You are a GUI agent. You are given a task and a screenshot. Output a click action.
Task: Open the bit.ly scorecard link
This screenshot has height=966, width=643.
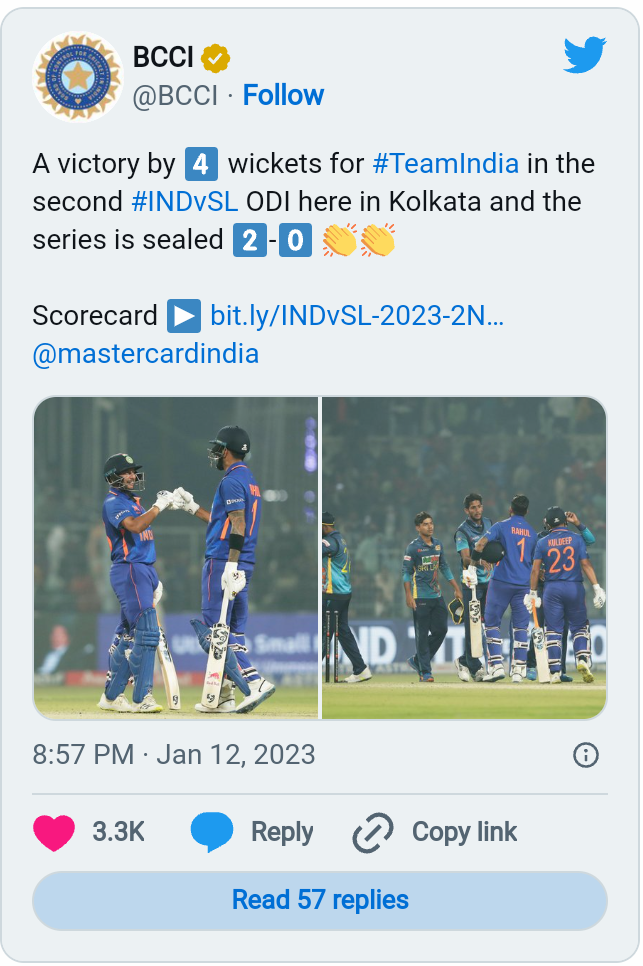coord(356,316)
